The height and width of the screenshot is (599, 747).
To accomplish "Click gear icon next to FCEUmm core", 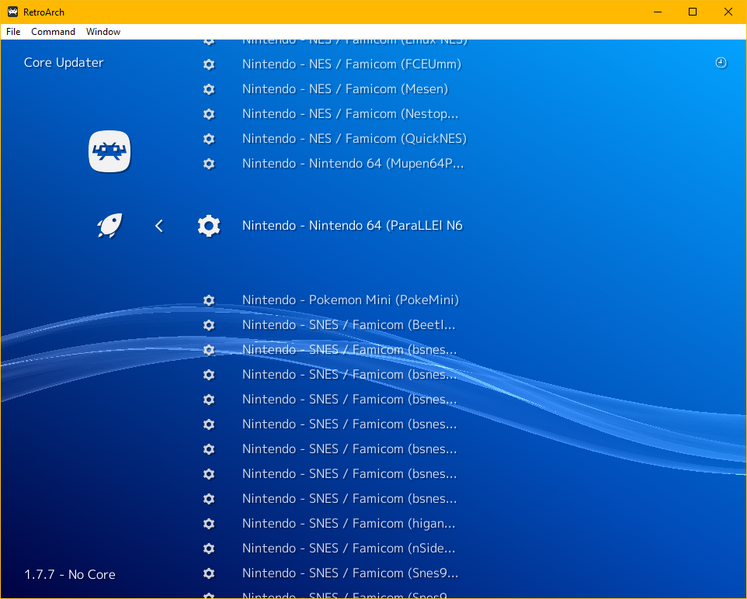I will coord(208,64).
